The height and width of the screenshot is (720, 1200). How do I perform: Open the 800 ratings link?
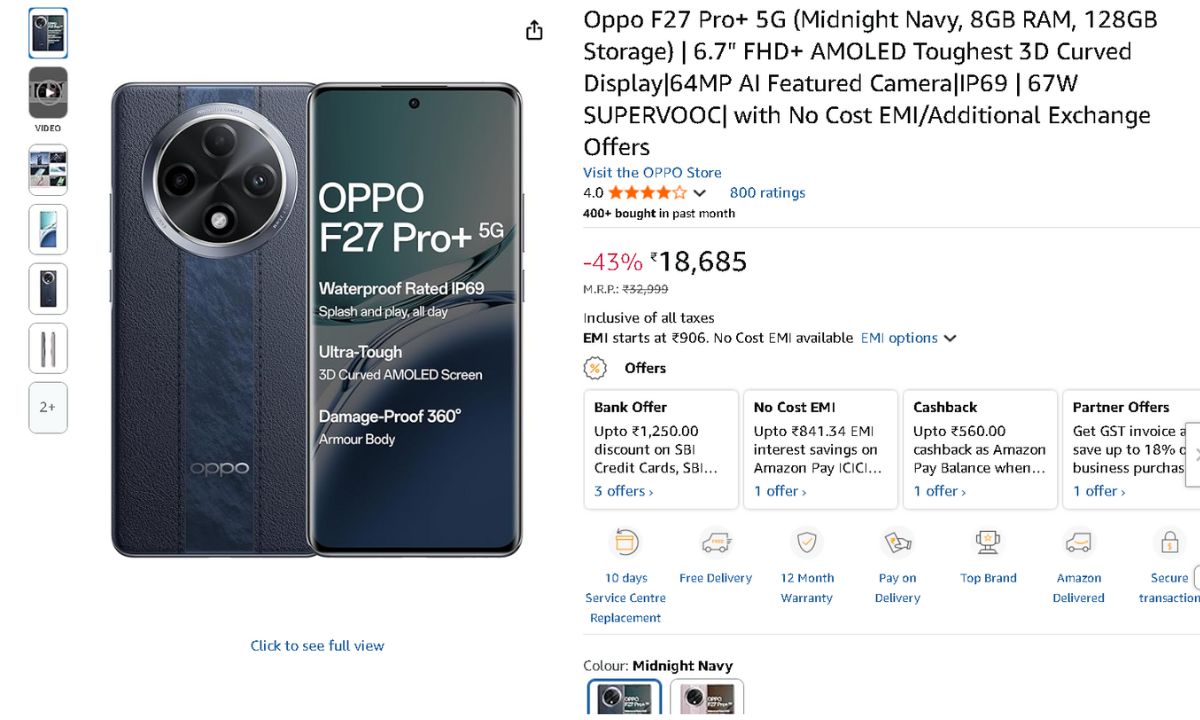click(767, 193)
